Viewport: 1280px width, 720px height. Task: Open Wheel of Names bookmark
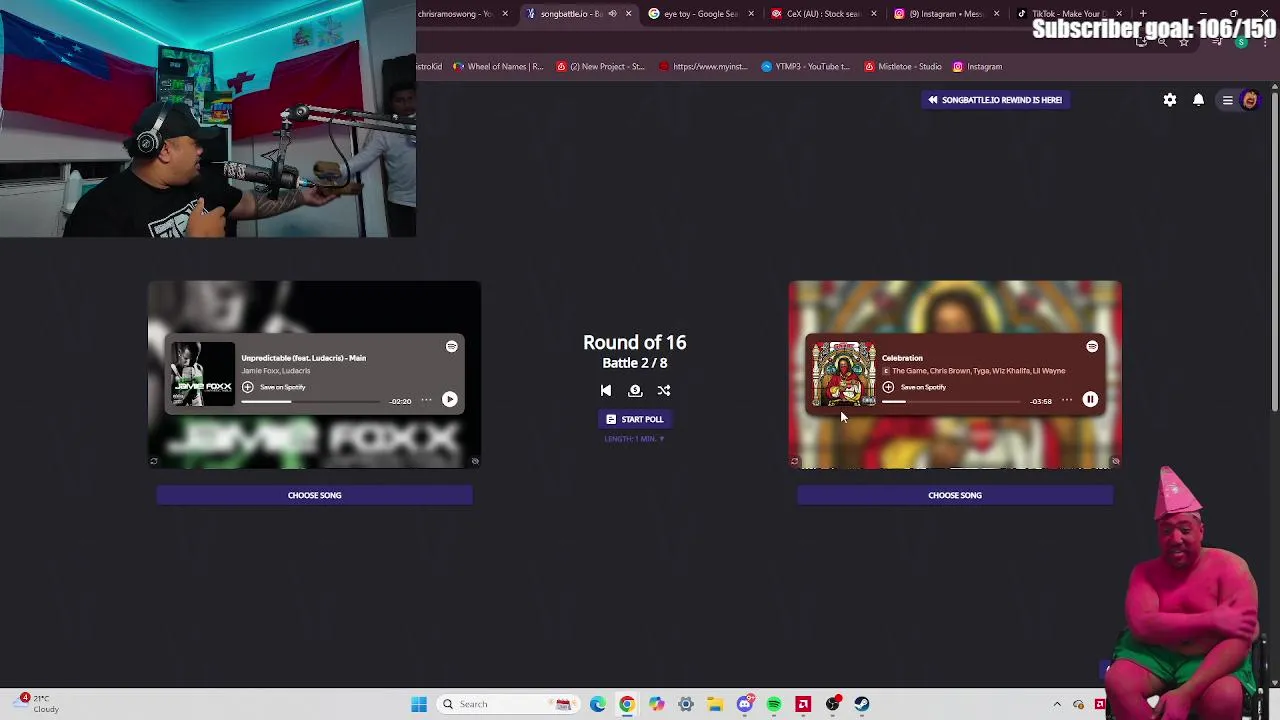498,67
